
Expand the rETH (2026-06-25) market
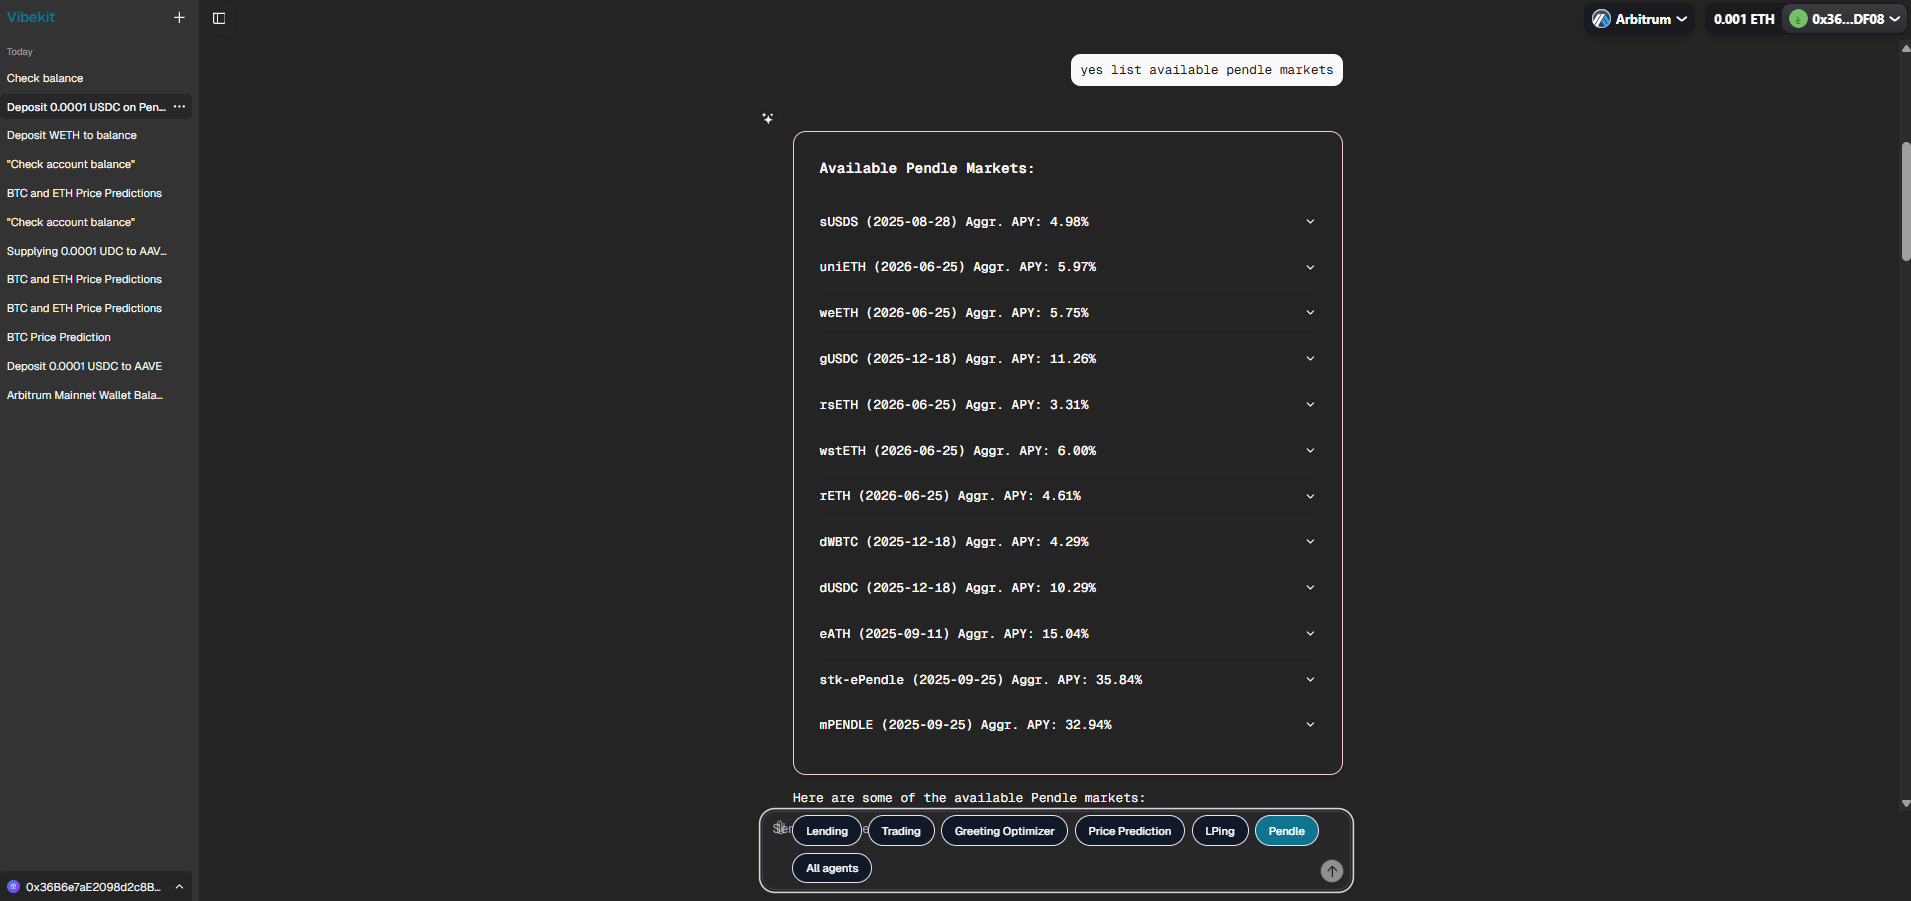[x=1067, y=496]
